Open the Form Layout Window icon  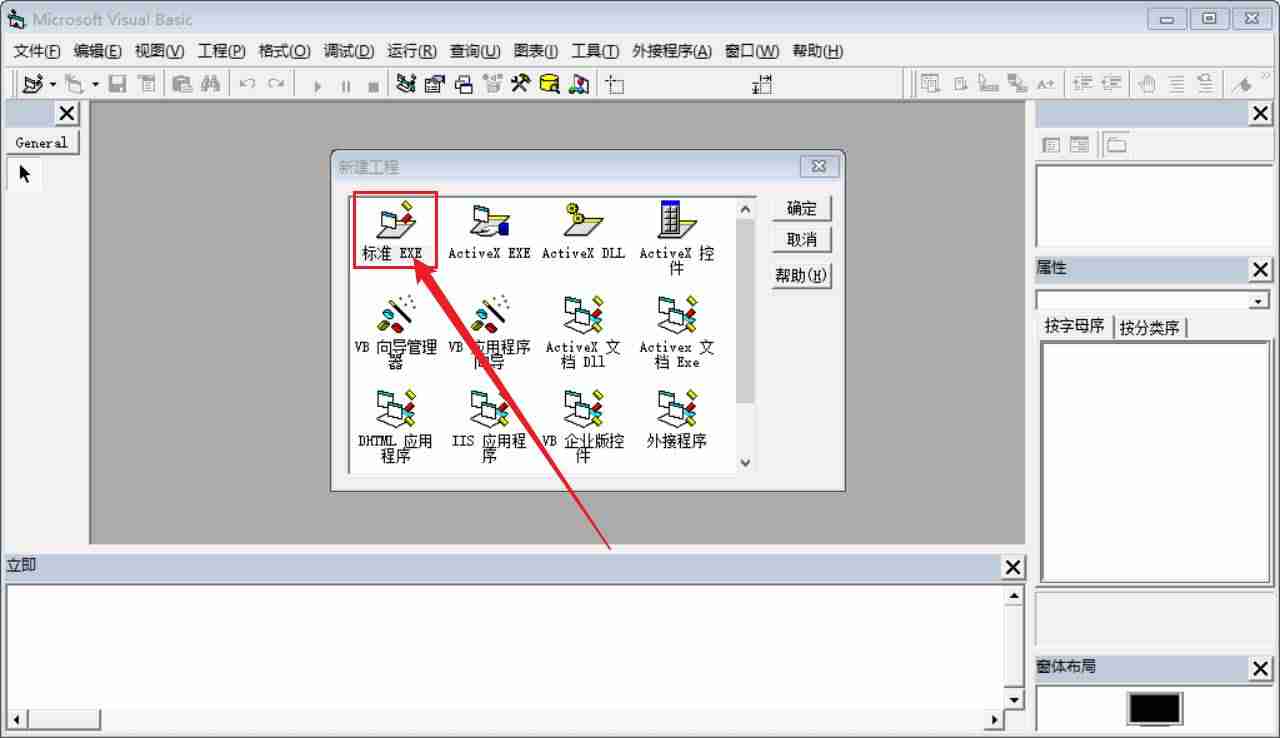[x=463, y=84]
